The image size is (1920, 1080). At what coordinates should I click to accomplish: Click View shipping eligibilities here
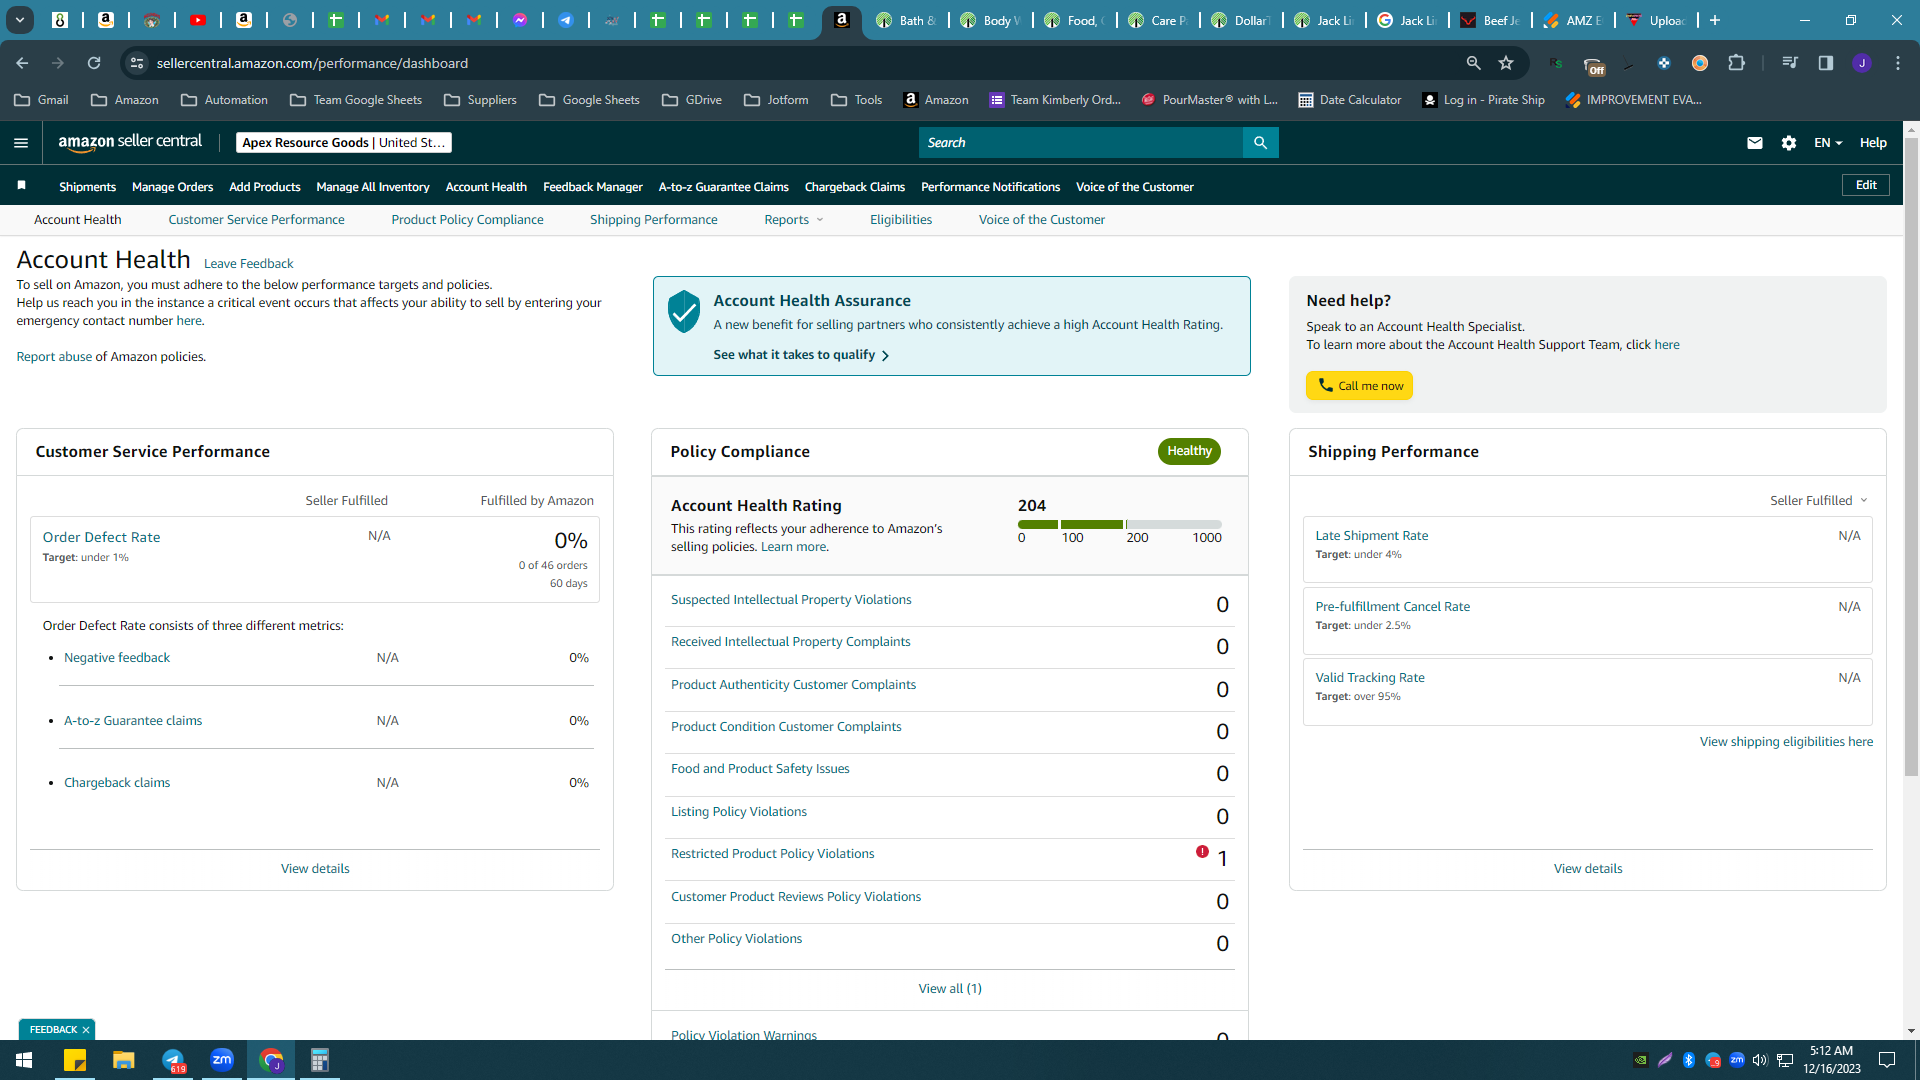pos(1786,742)
